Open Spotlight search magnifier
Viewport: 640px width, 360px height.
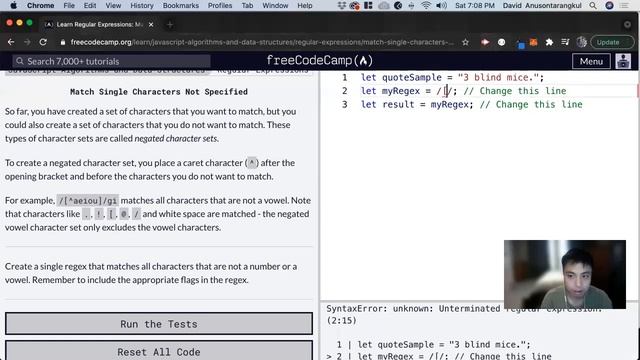tap(593, 5)
